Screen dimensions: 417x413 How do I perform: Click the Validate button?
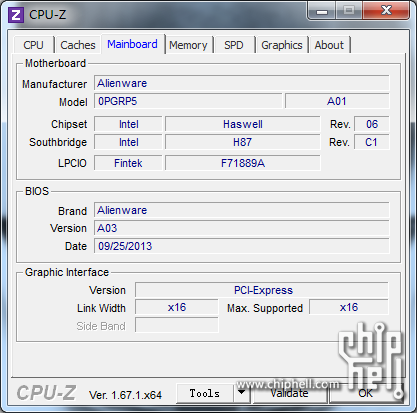coord(289,393)
